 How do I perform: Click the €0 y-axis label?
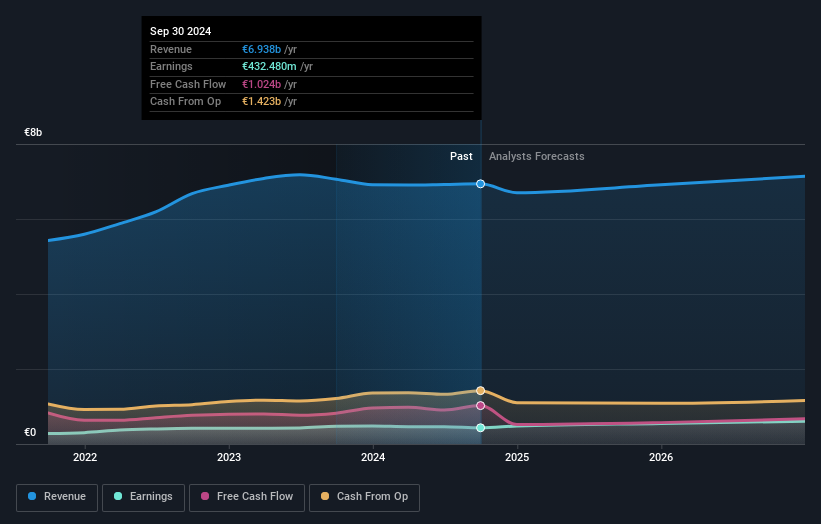30,432
